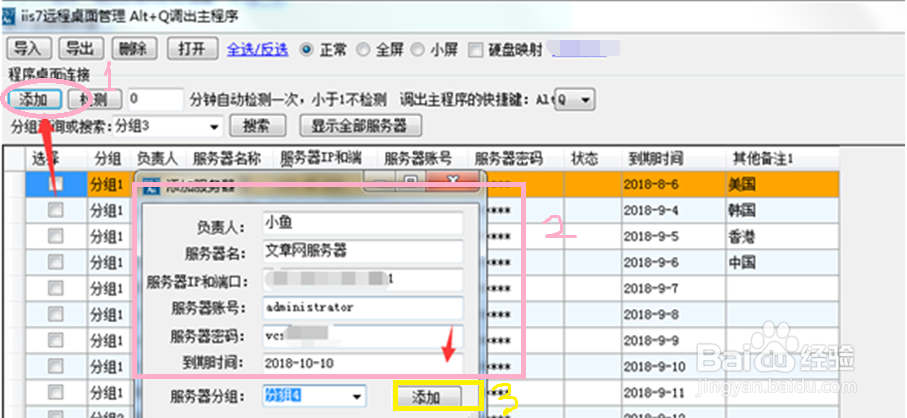Select the 香港 remark cell

coord(781,236)
